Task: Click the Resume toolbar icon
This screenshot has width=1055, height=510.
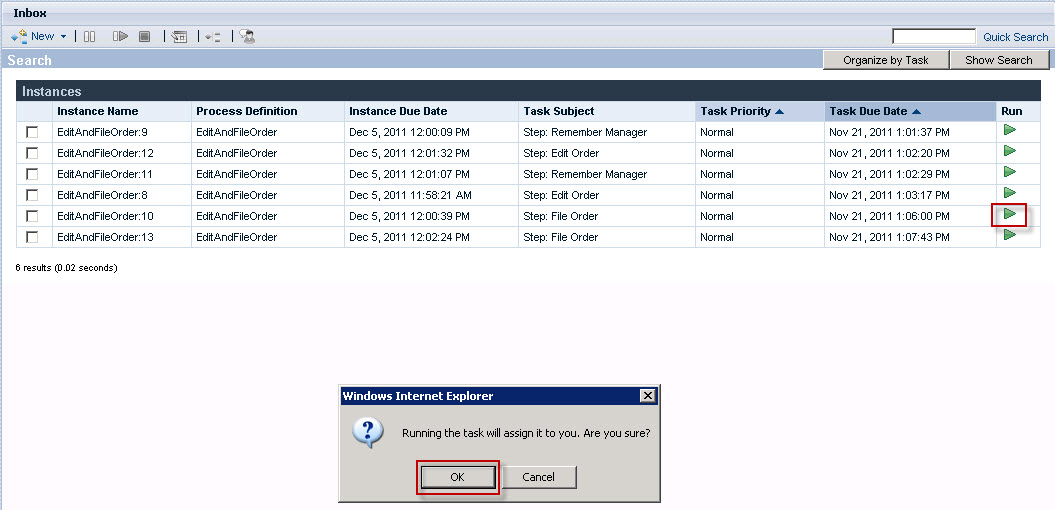Action: 120,36
